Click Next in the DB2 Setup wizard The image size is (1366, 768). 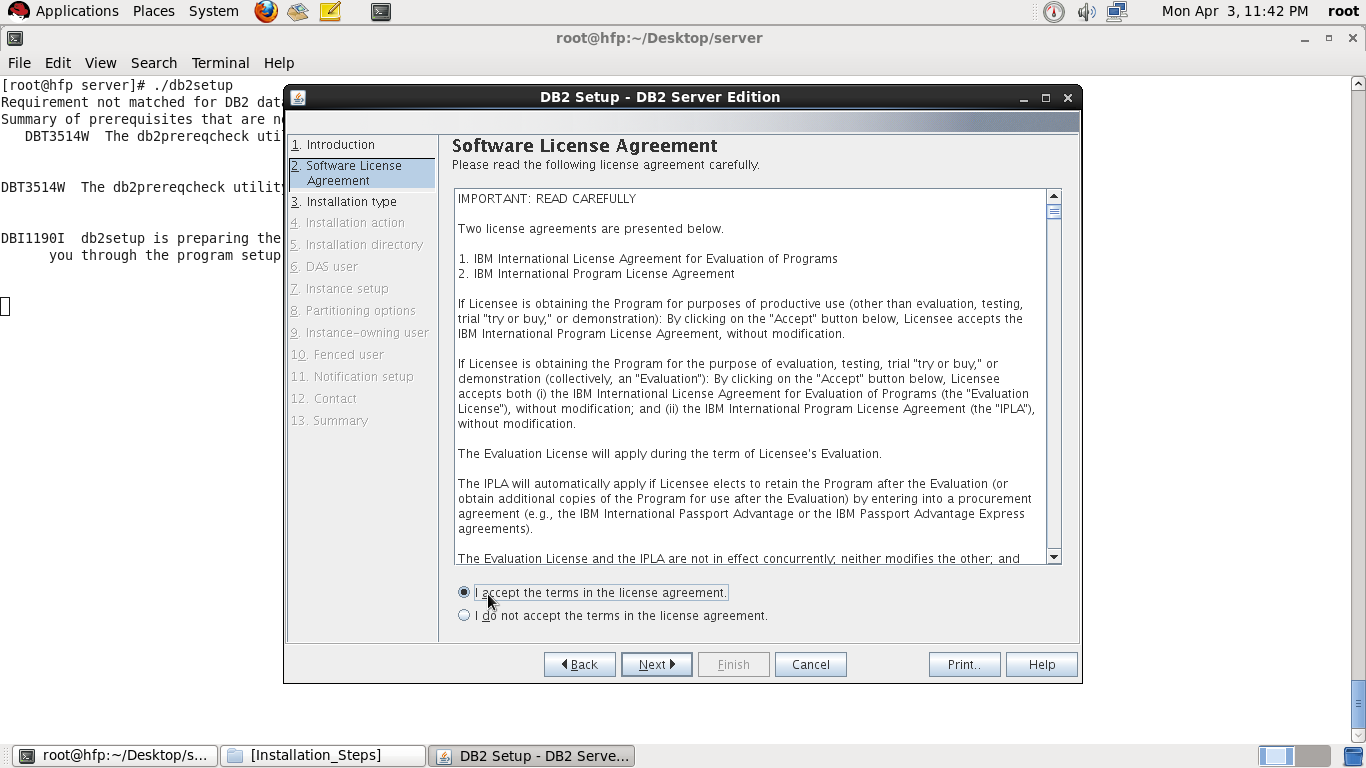point(656,664)
